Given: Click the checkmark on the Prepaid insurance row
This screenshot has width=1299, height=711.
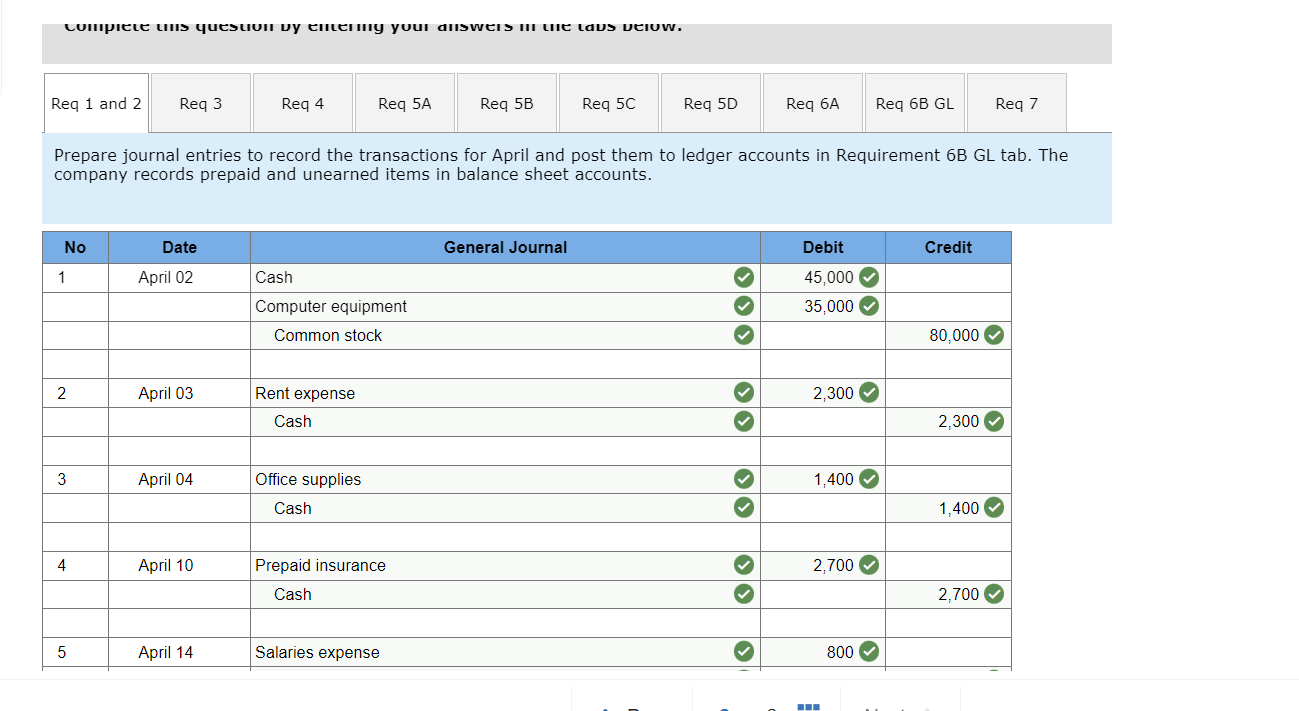Looking at the screenshot, I should coord(743,565).
